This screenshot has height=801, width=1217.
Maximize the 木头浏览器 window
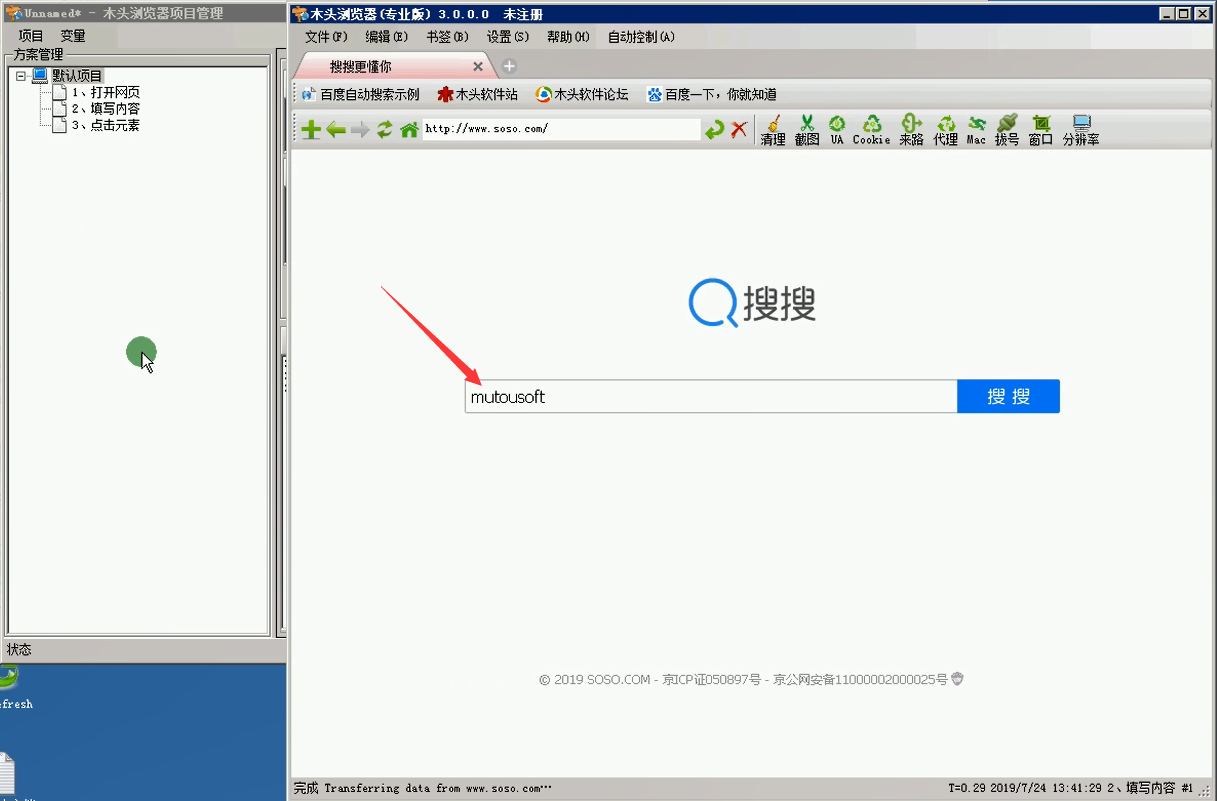[1184, 13]
